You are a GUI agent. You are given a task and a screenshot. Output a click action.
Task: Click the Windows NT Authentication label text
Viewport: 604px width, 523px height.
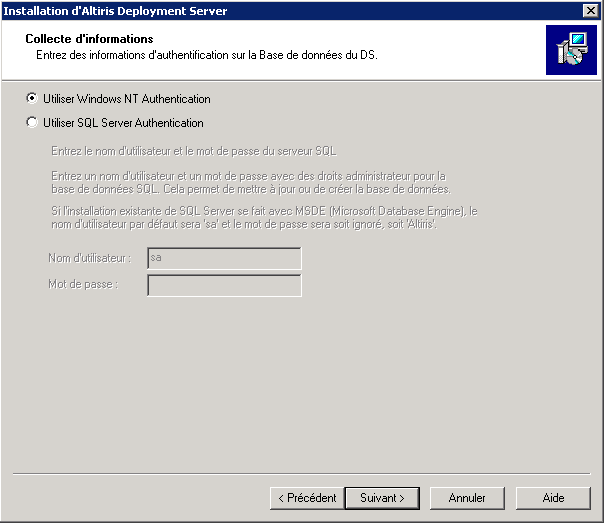(127, 99)
